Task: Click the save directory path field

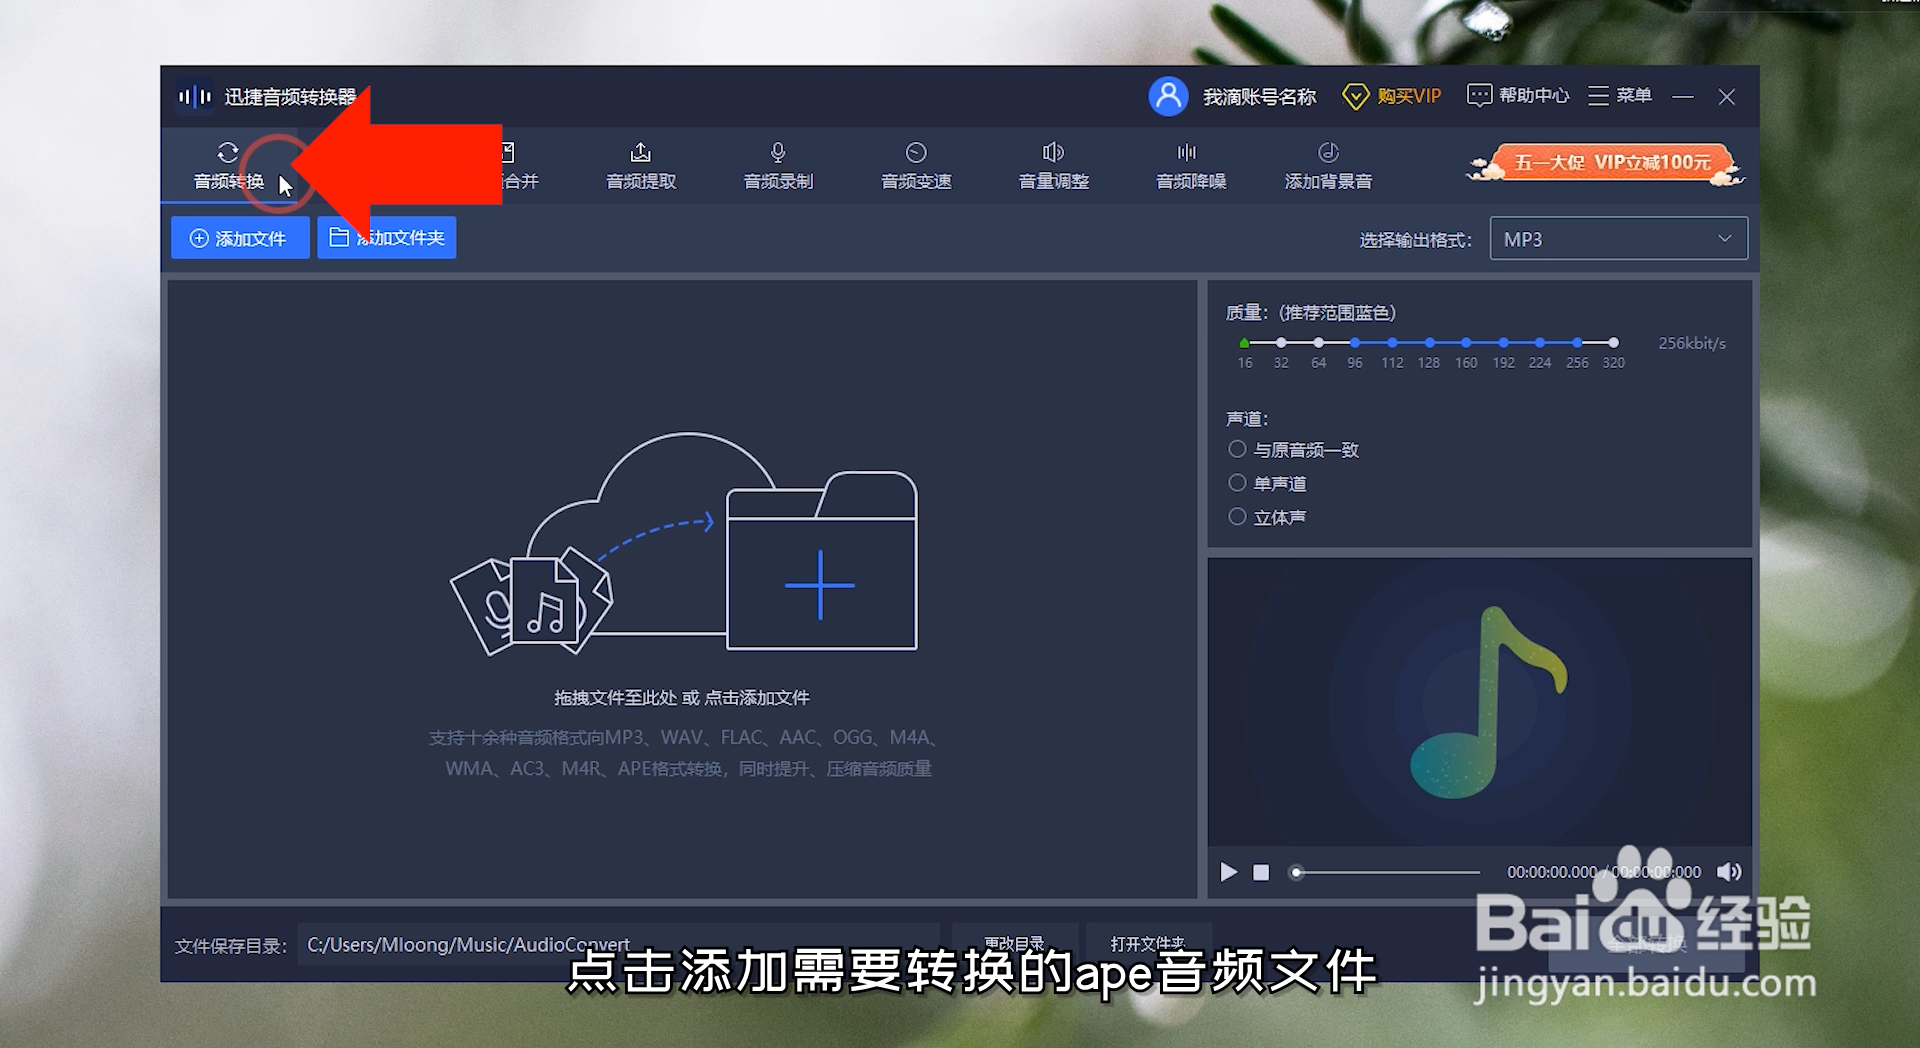Action: 618,945
